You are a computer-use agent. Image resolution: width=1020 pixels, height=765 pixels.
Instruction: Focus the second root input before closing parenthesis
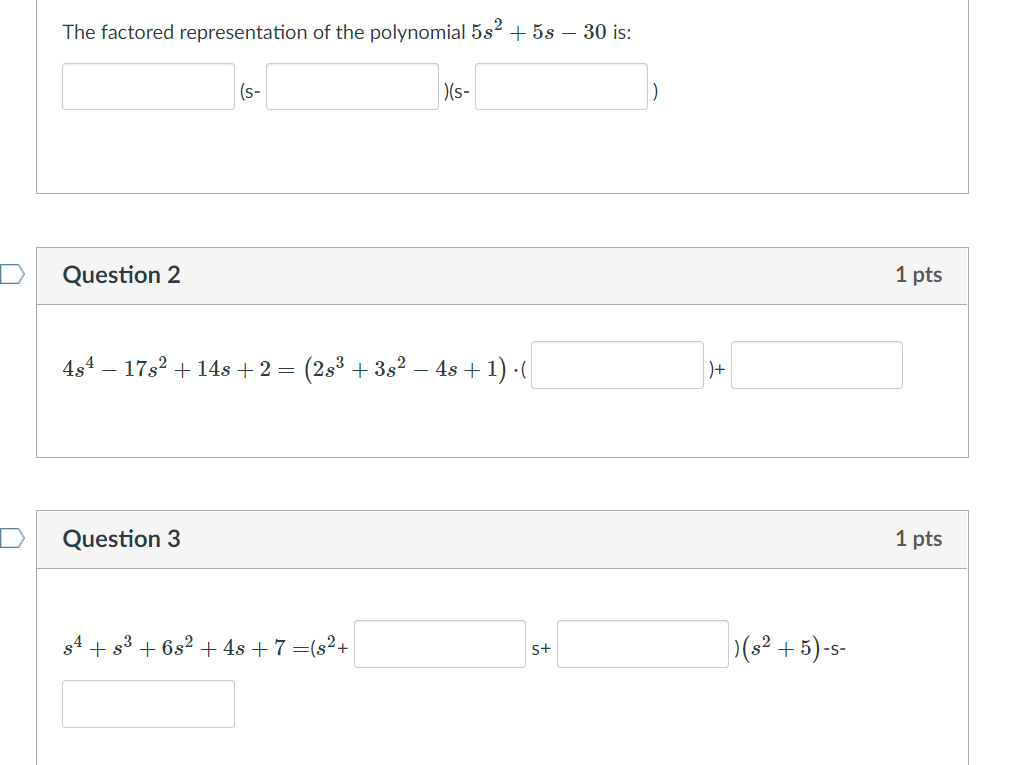point(561,87)
